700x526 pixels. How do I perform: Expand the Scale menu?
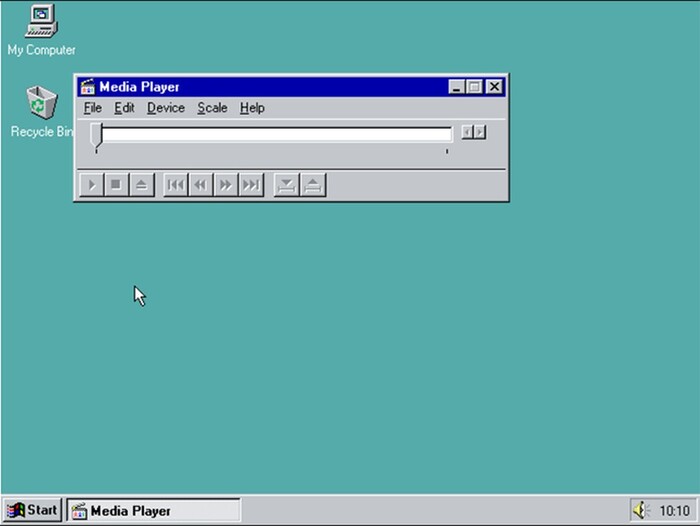[x=212, y=108]
